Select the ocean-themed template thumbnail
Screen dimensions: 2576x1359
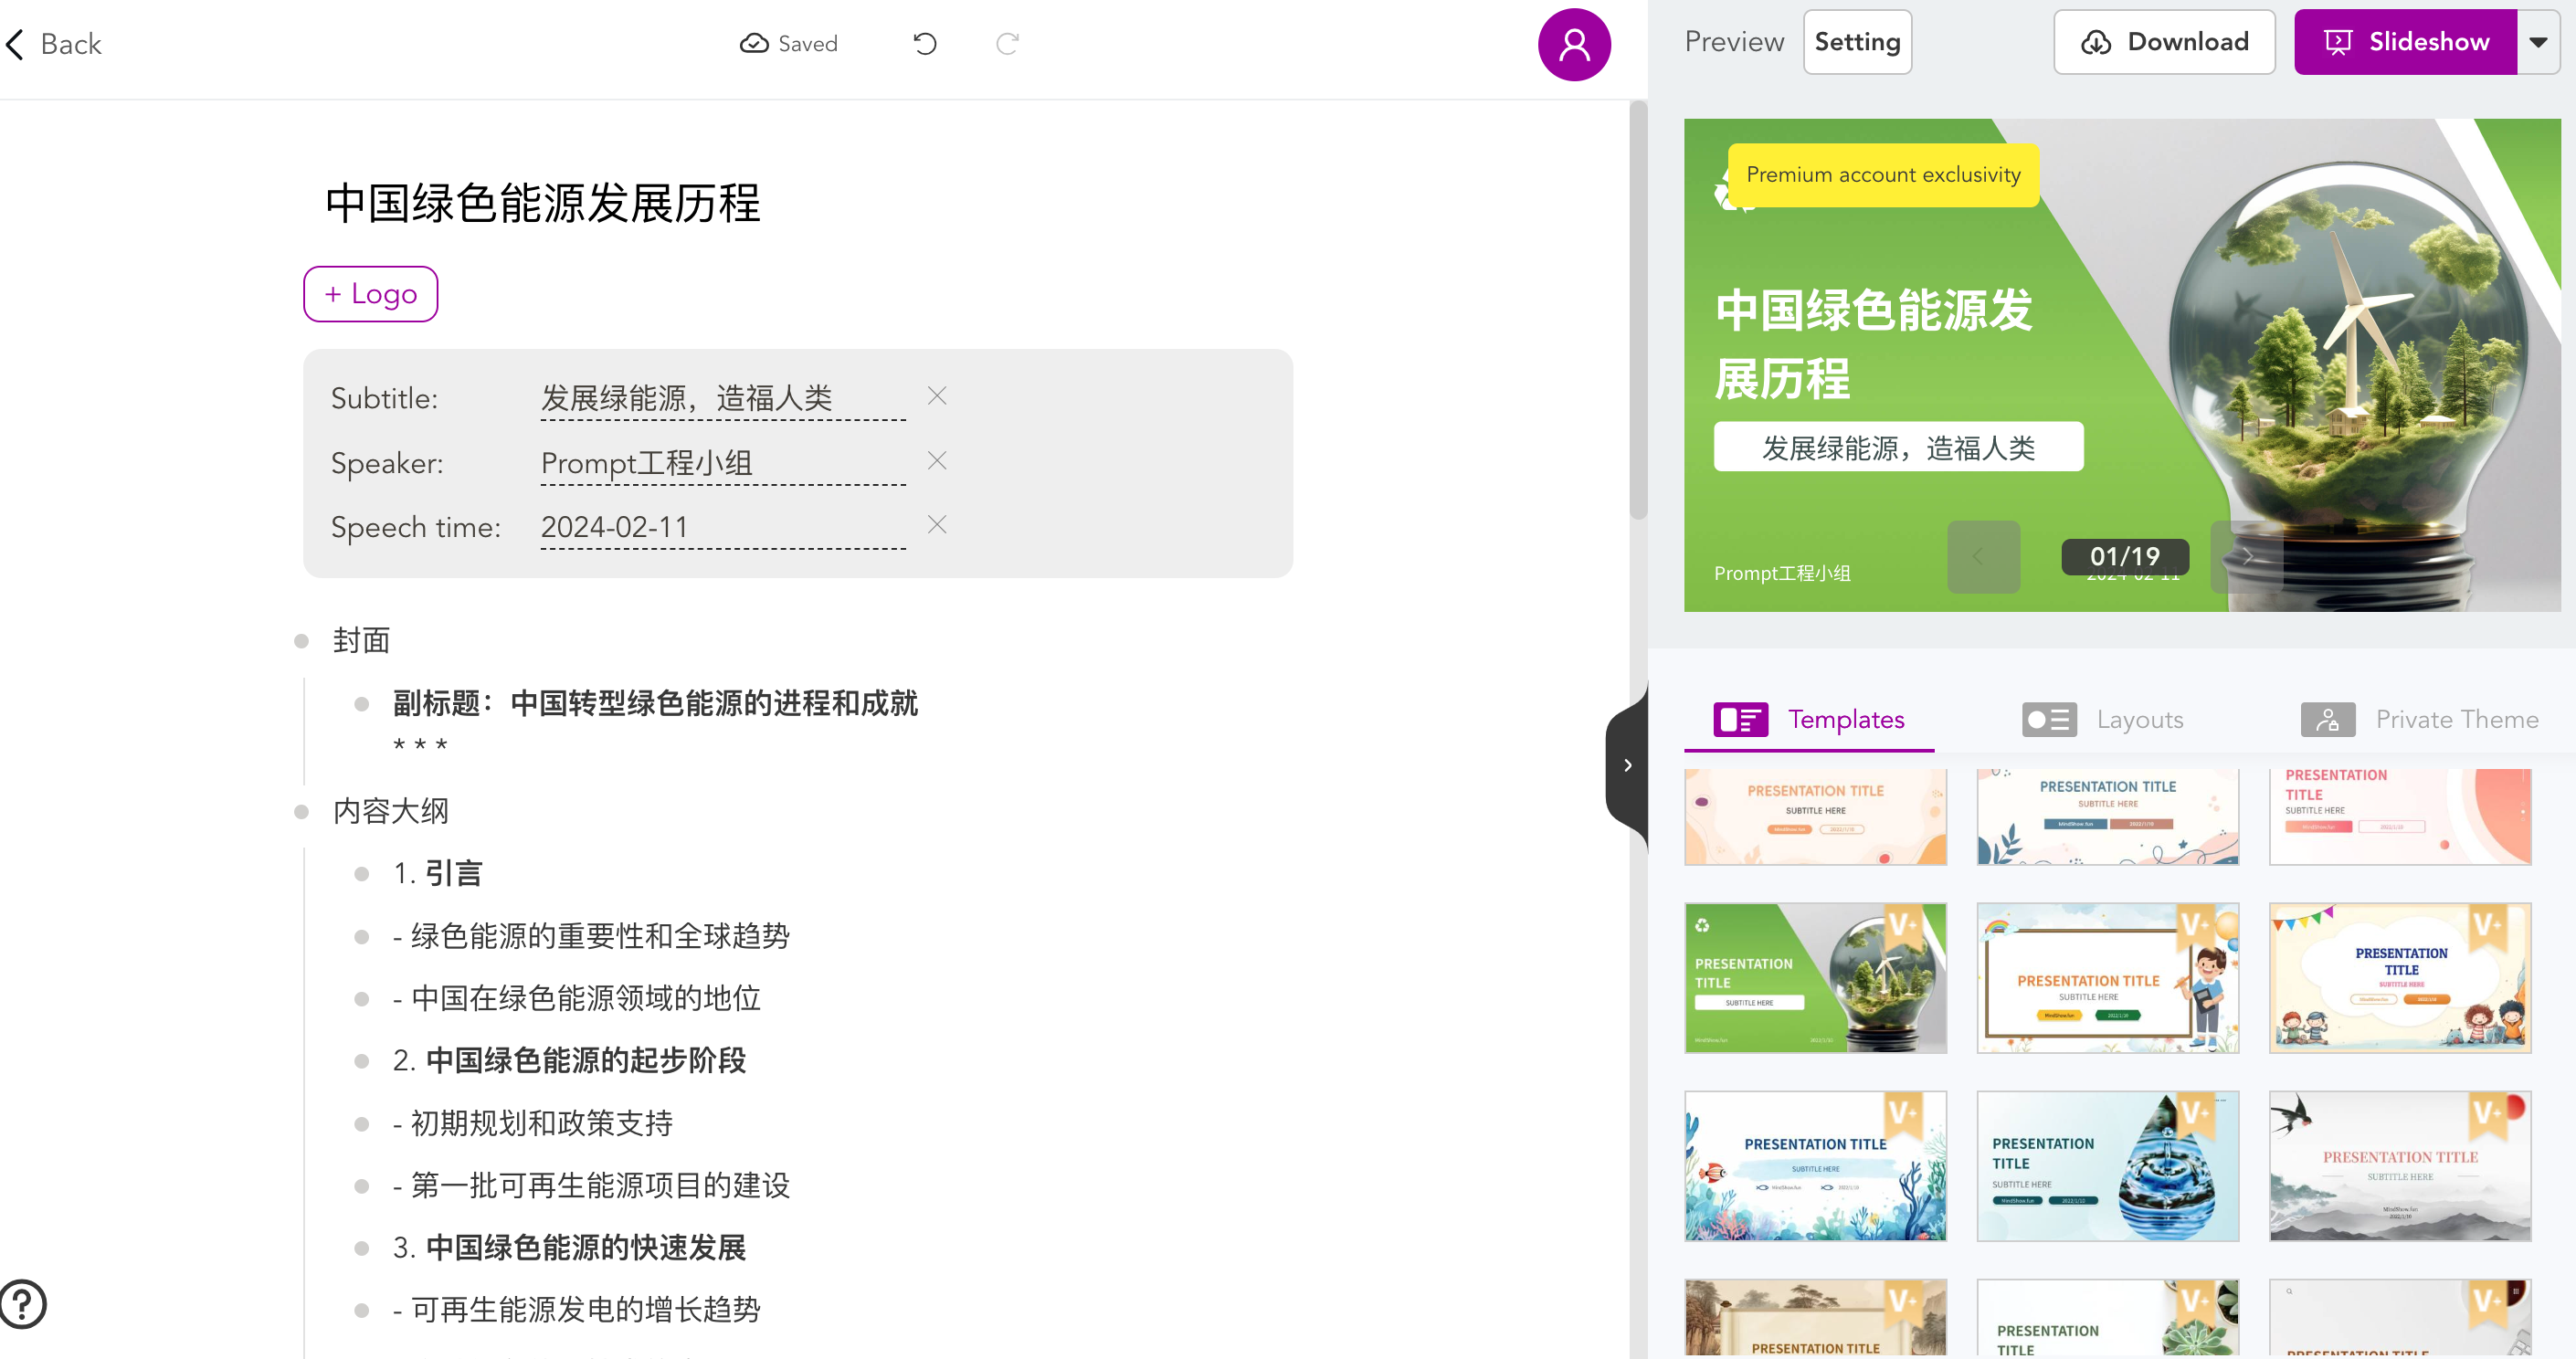click(1814, 1166)
